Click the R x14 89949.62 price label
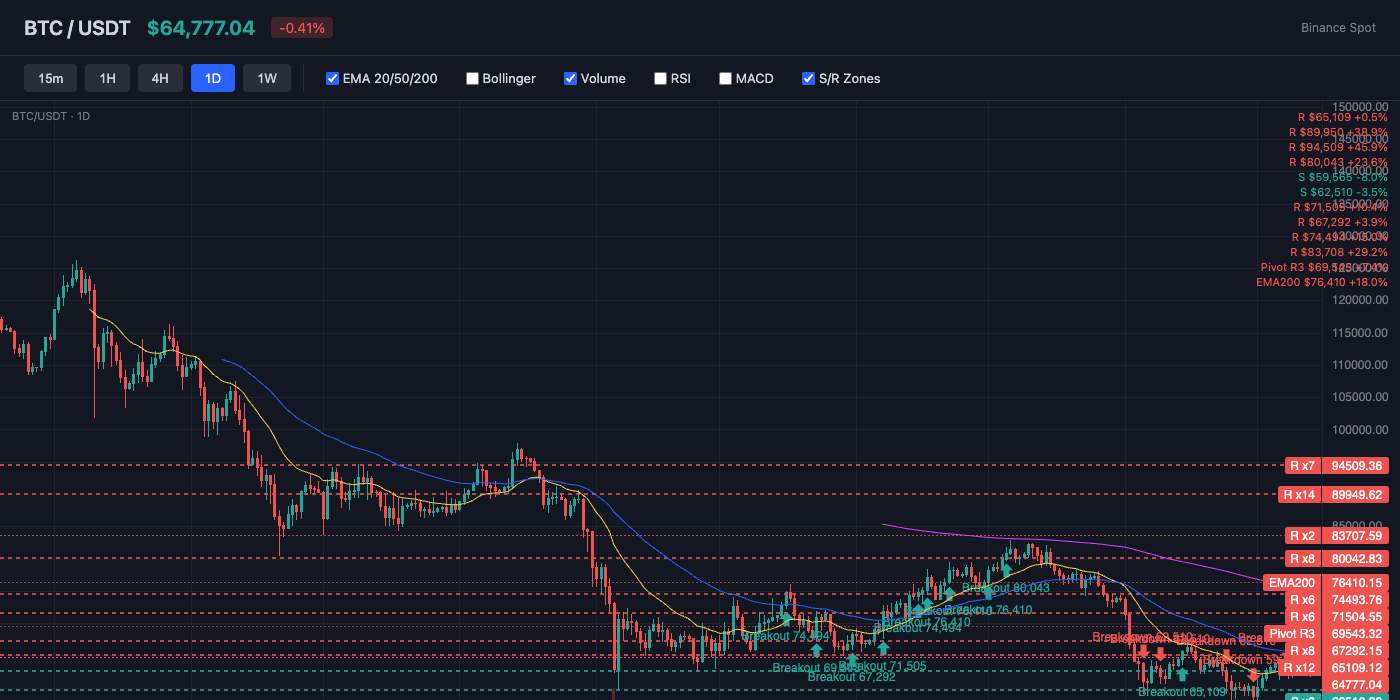Viewport: 1400px width, 700px height. pyautogui.click(x=1335, y=494)
